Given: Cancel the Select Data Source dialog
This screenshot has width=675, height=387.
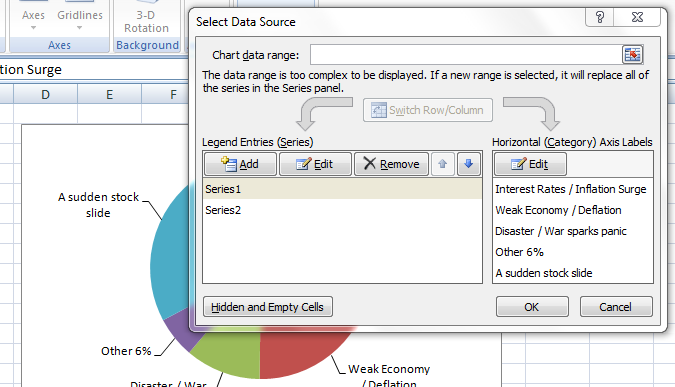Looking at the screenshot, I should click(616, 307).
